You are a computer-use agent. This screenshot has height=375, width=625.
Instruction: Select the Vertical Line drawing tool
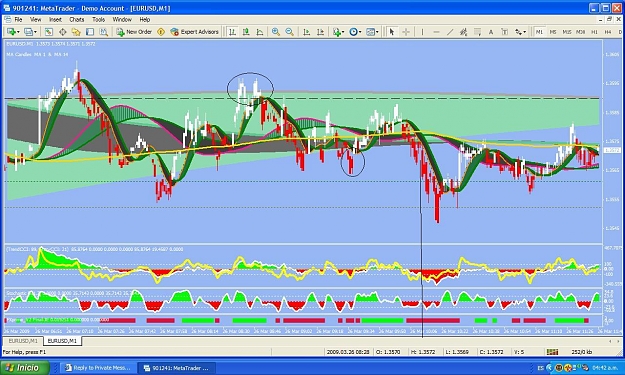[423, 32]
